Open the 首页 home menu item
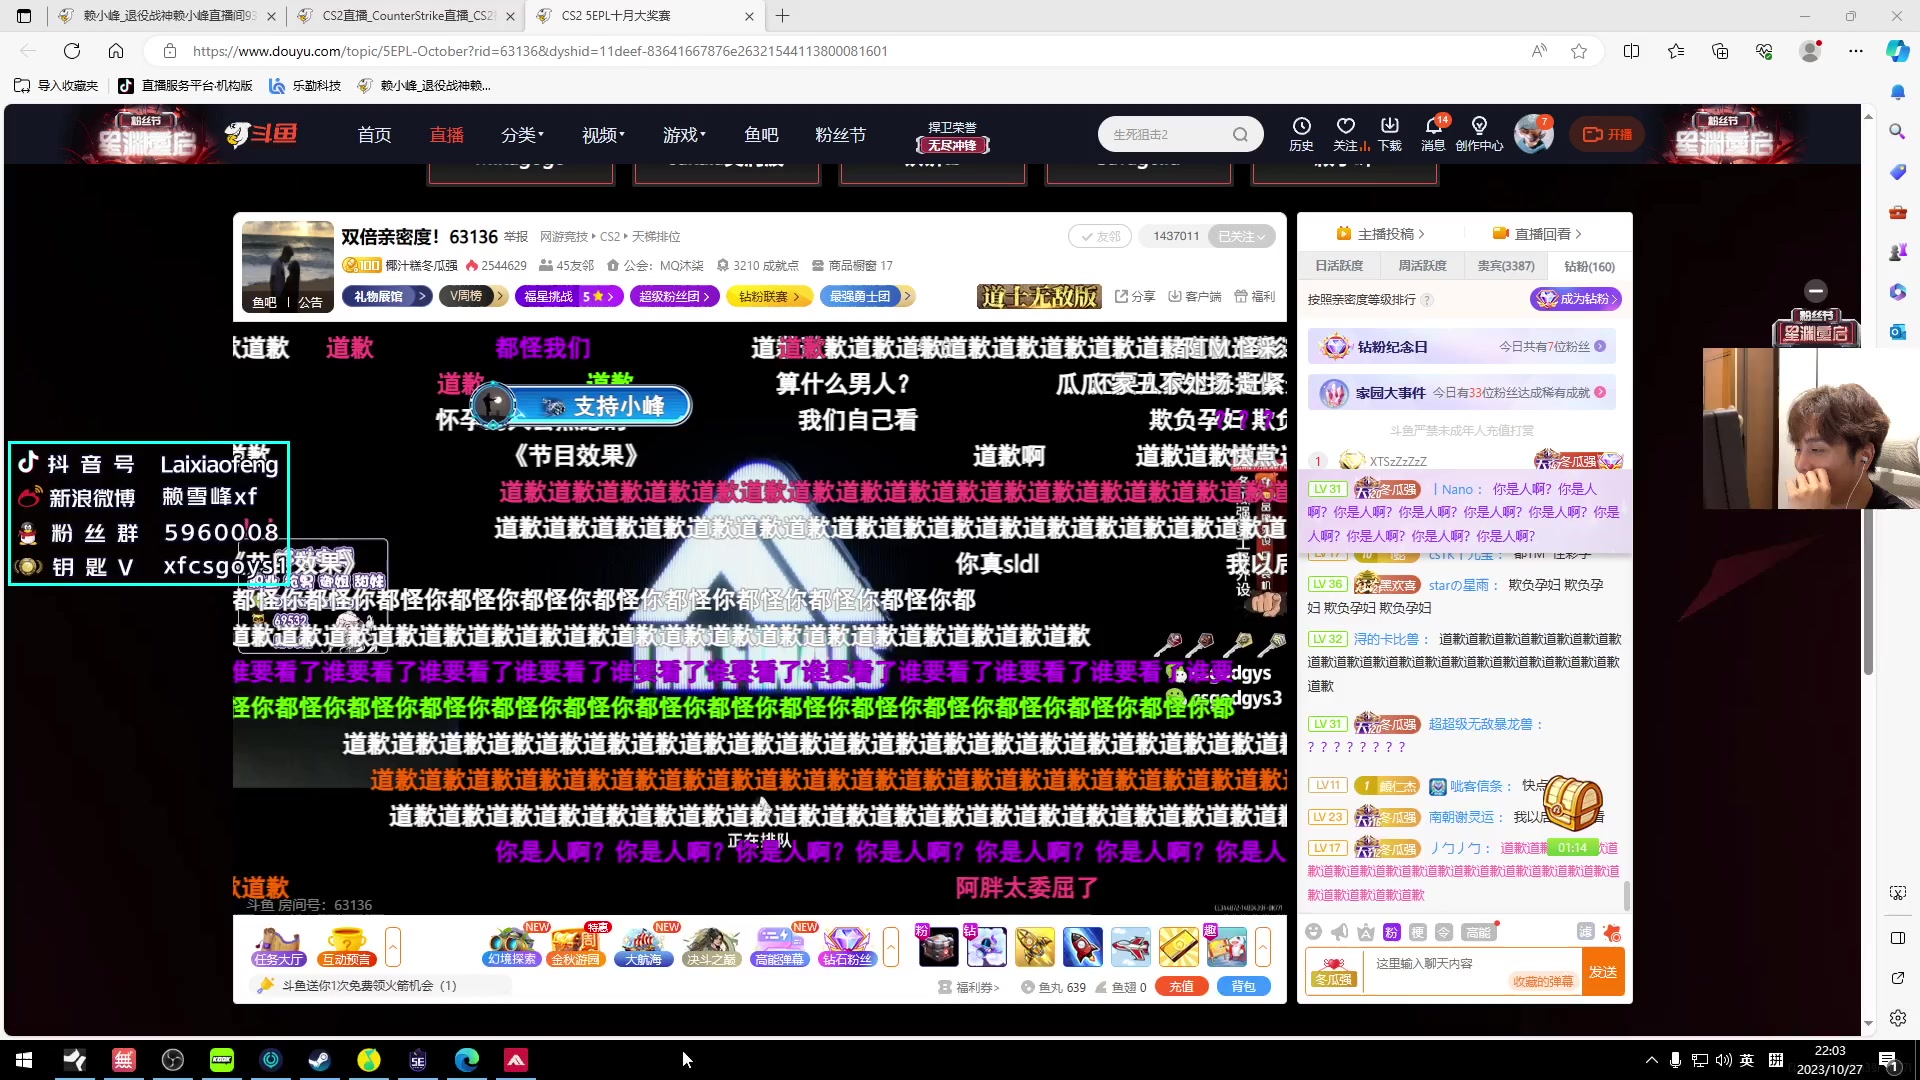The width and height of the screenshot is (1920, 1080). click(375, 134)
